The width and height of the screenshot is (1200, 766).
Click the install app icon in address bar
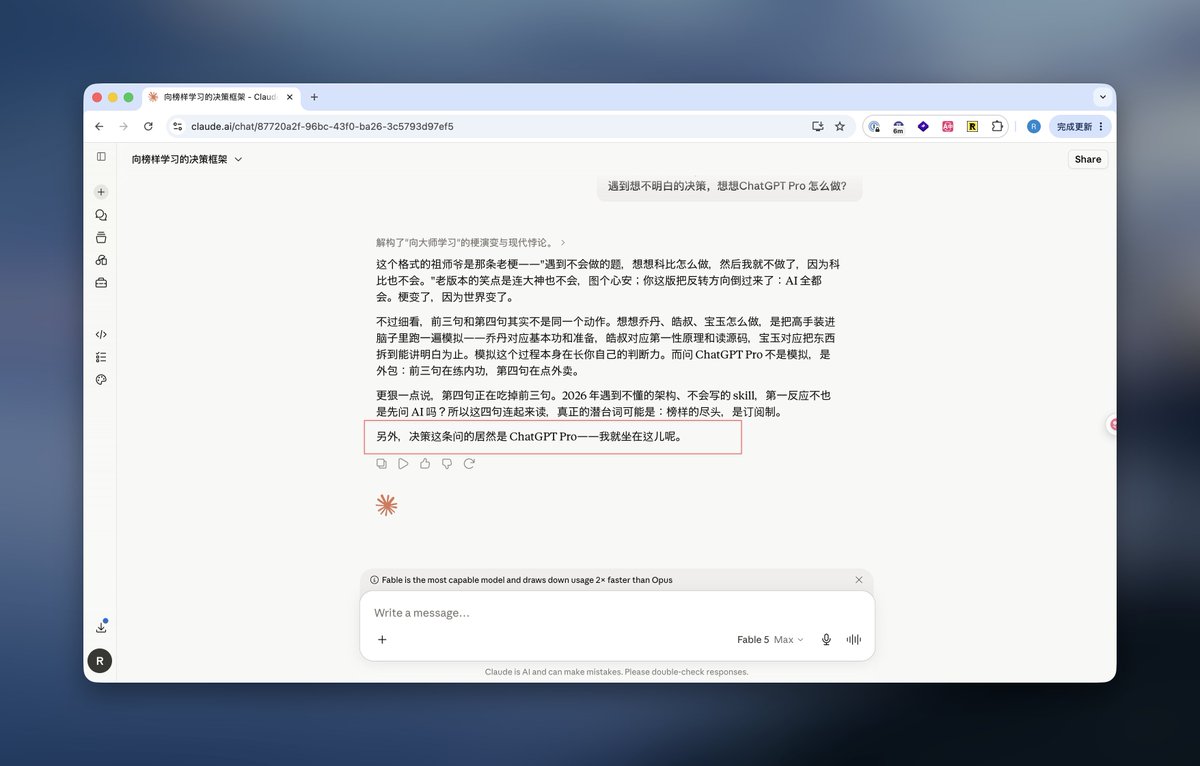pyautogui.click(x=818, y=127)
